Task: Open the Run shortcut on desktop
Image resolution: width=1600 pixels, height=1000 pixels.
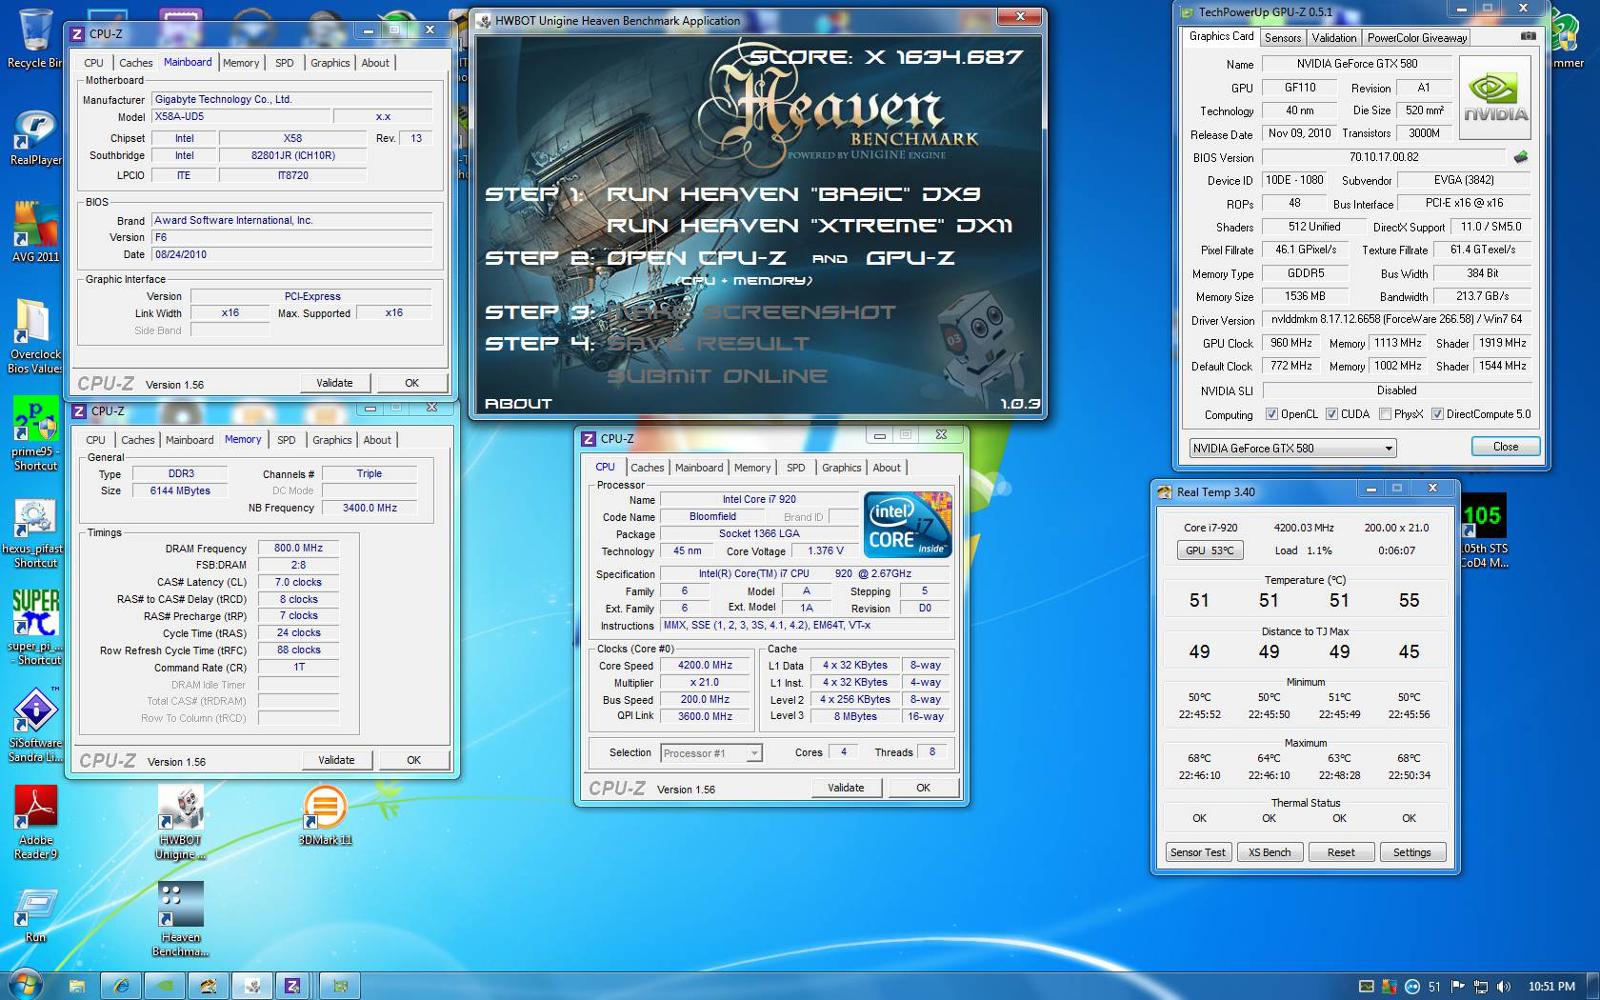Action: [x=35, y=915]
